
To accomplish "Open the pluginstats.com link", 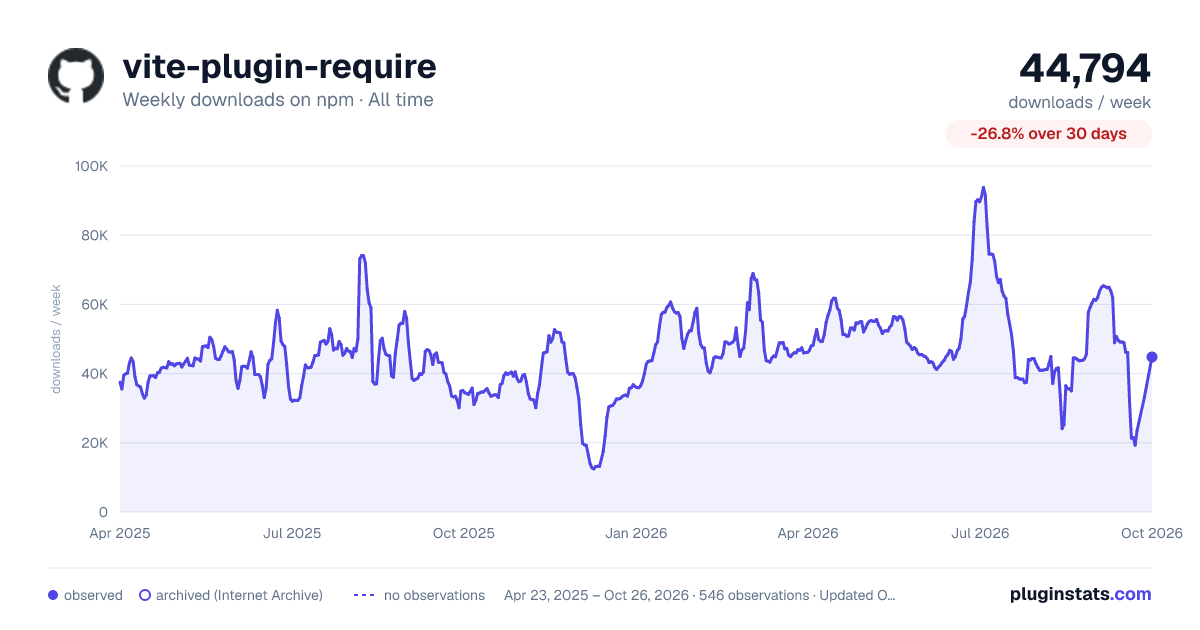I will 1081,594.
